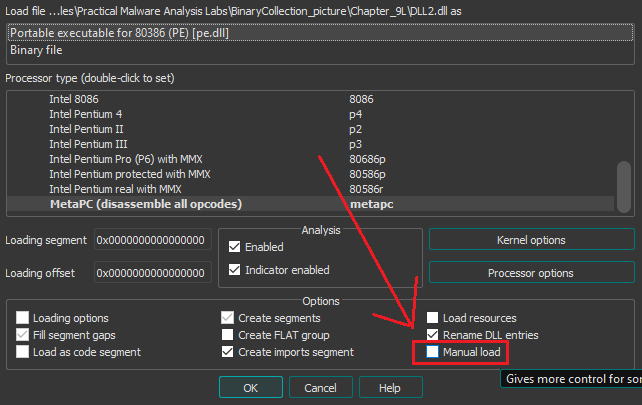The height and width of the screenshot is (405, 642).
Task: Click the processor list scrollbar
Action: point(624,185)
